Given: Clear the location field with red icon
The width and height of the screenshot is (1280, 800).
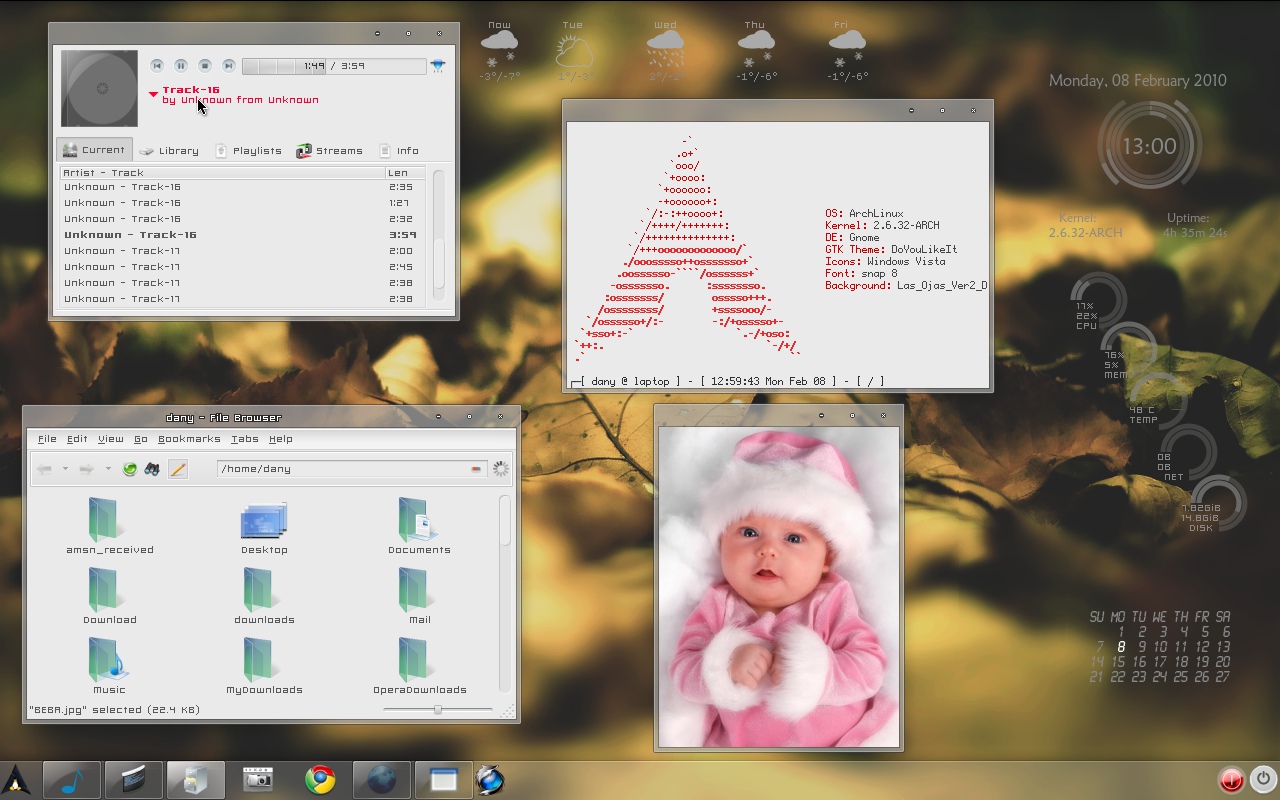Looking at the screenshot, I should click(x=476, y=469).
